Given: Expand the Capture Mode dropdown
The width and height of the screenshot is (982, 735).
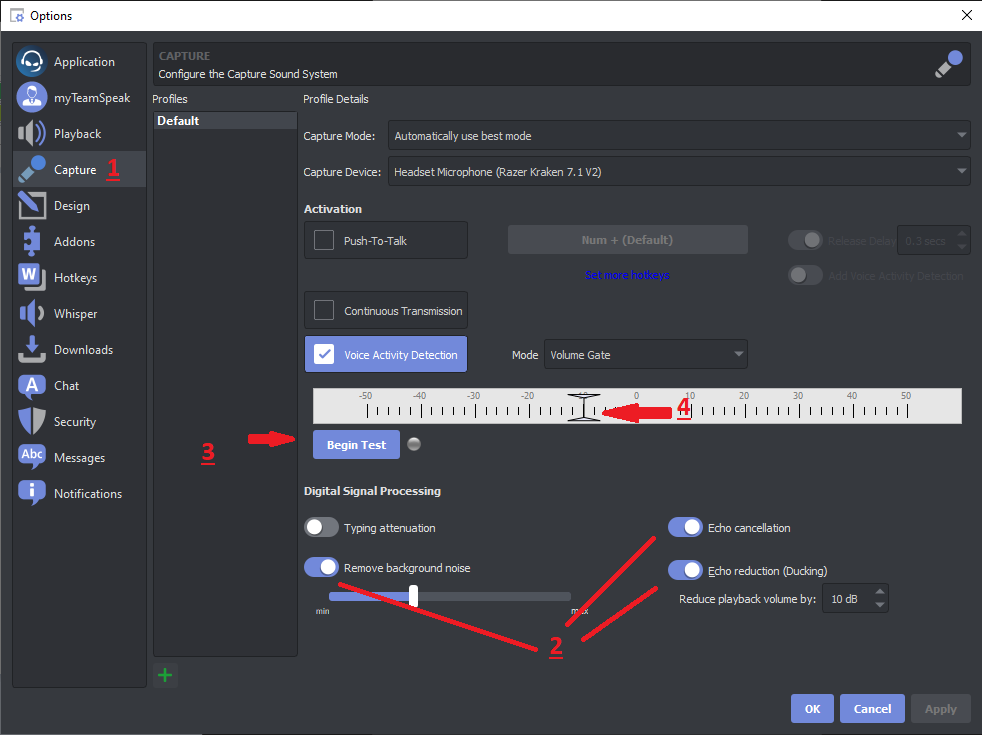Looking at the screenshot, I should 679,136.
